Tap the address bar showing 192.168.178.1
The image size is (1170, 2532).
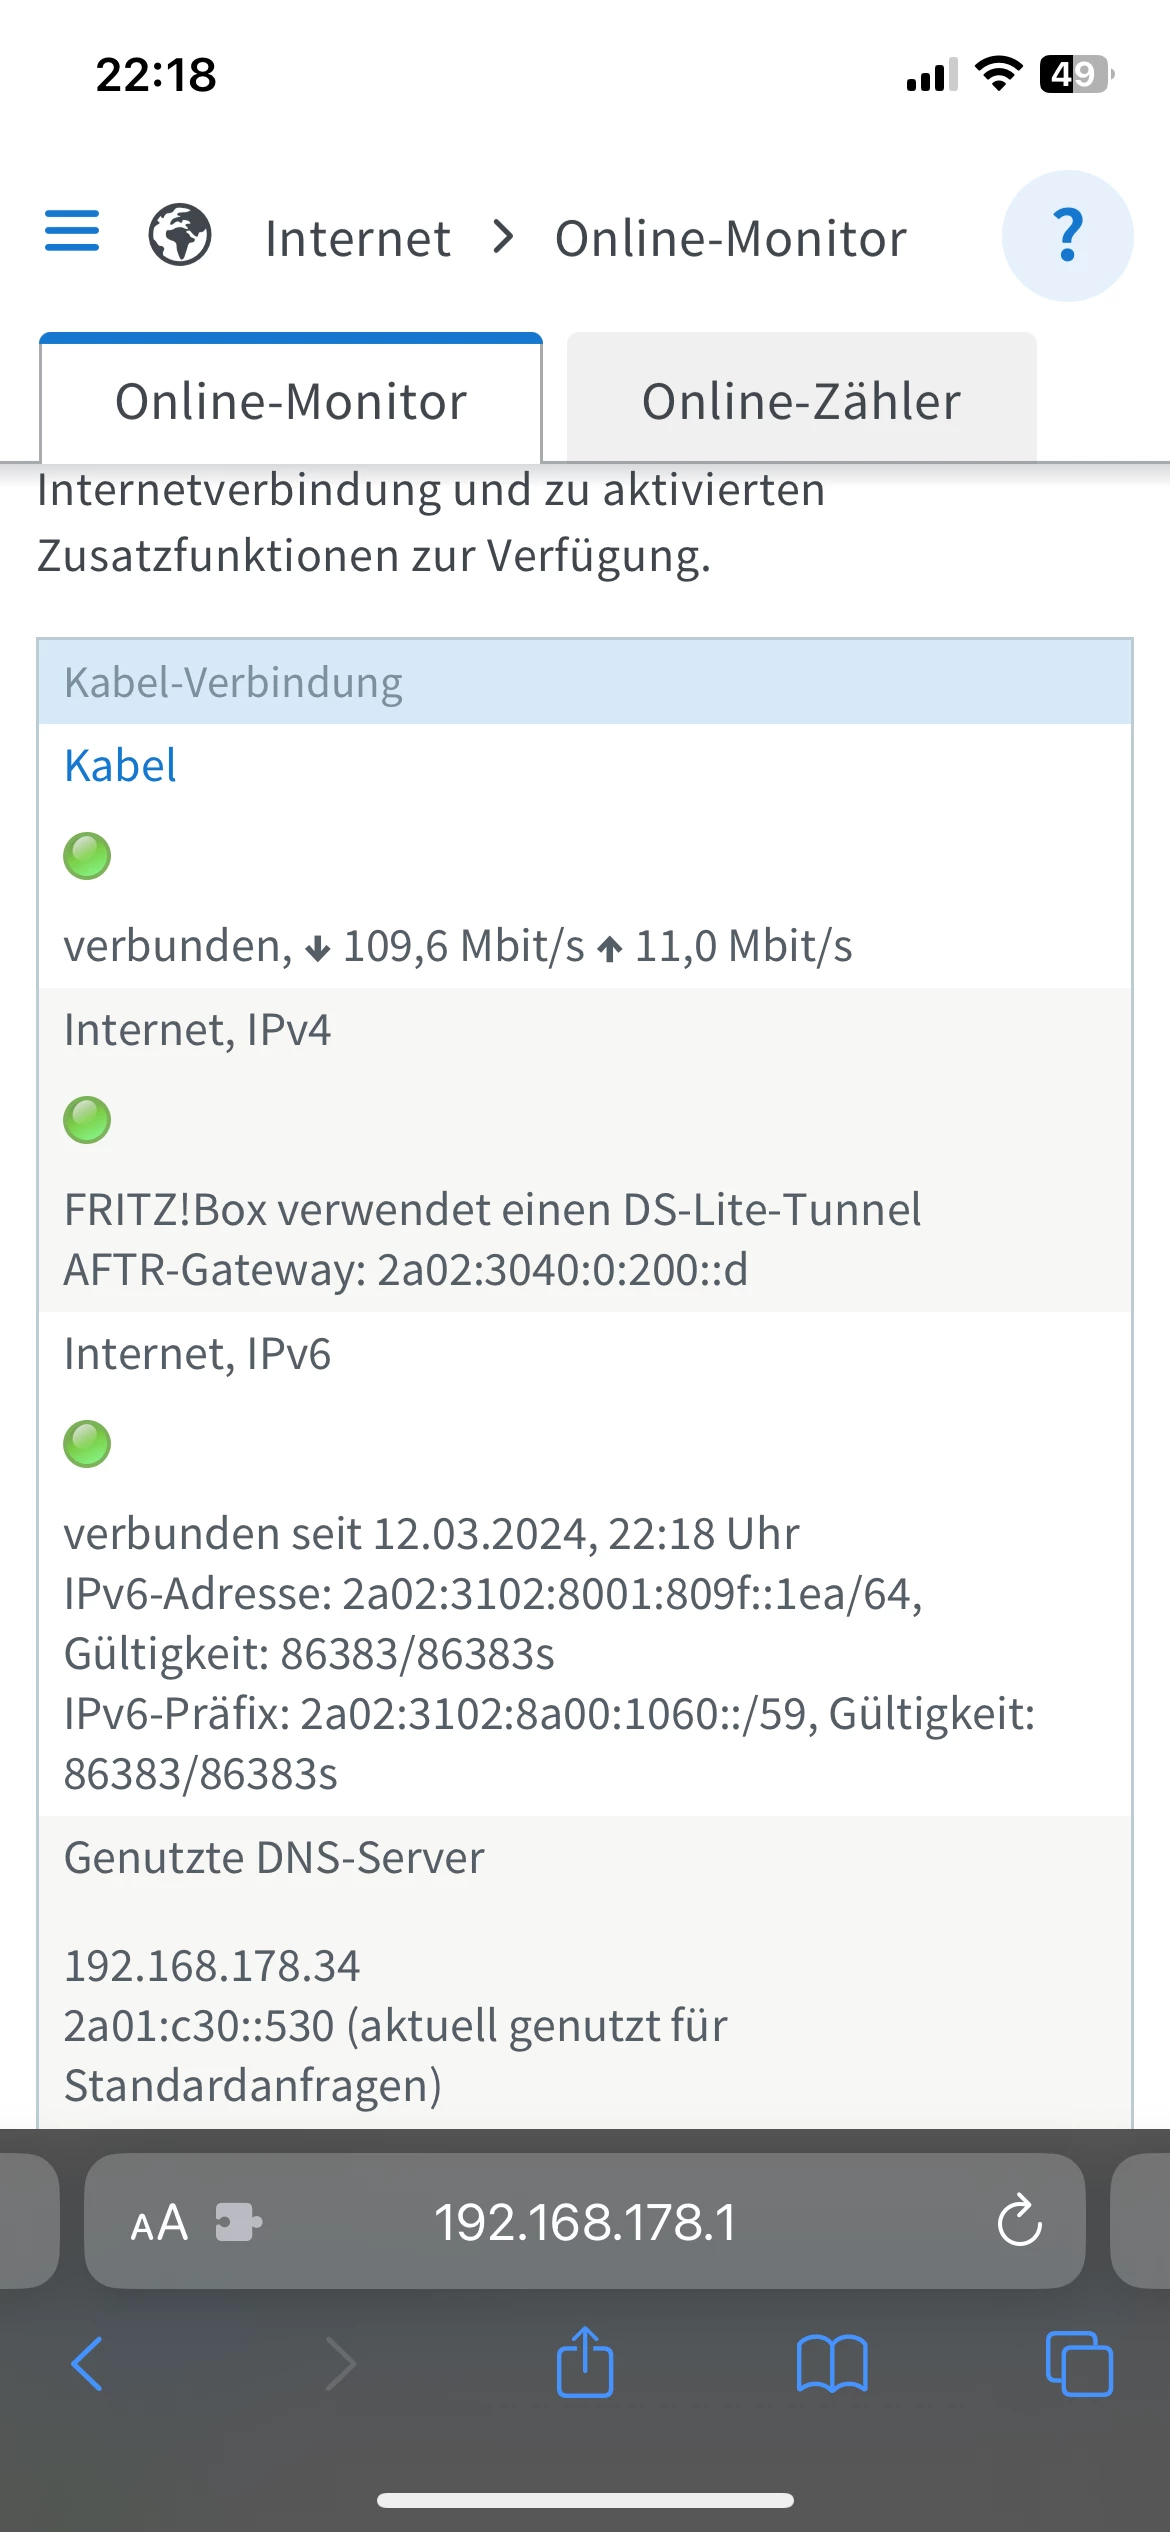pos(585,2222)
